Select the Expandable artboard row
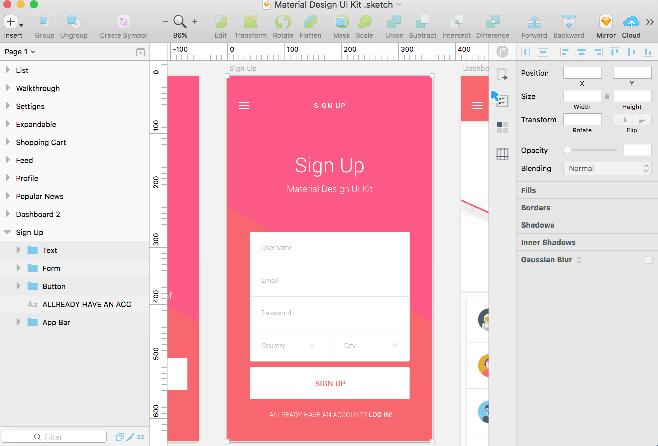This screenshot has width=658, height=446. click(75, 124)
